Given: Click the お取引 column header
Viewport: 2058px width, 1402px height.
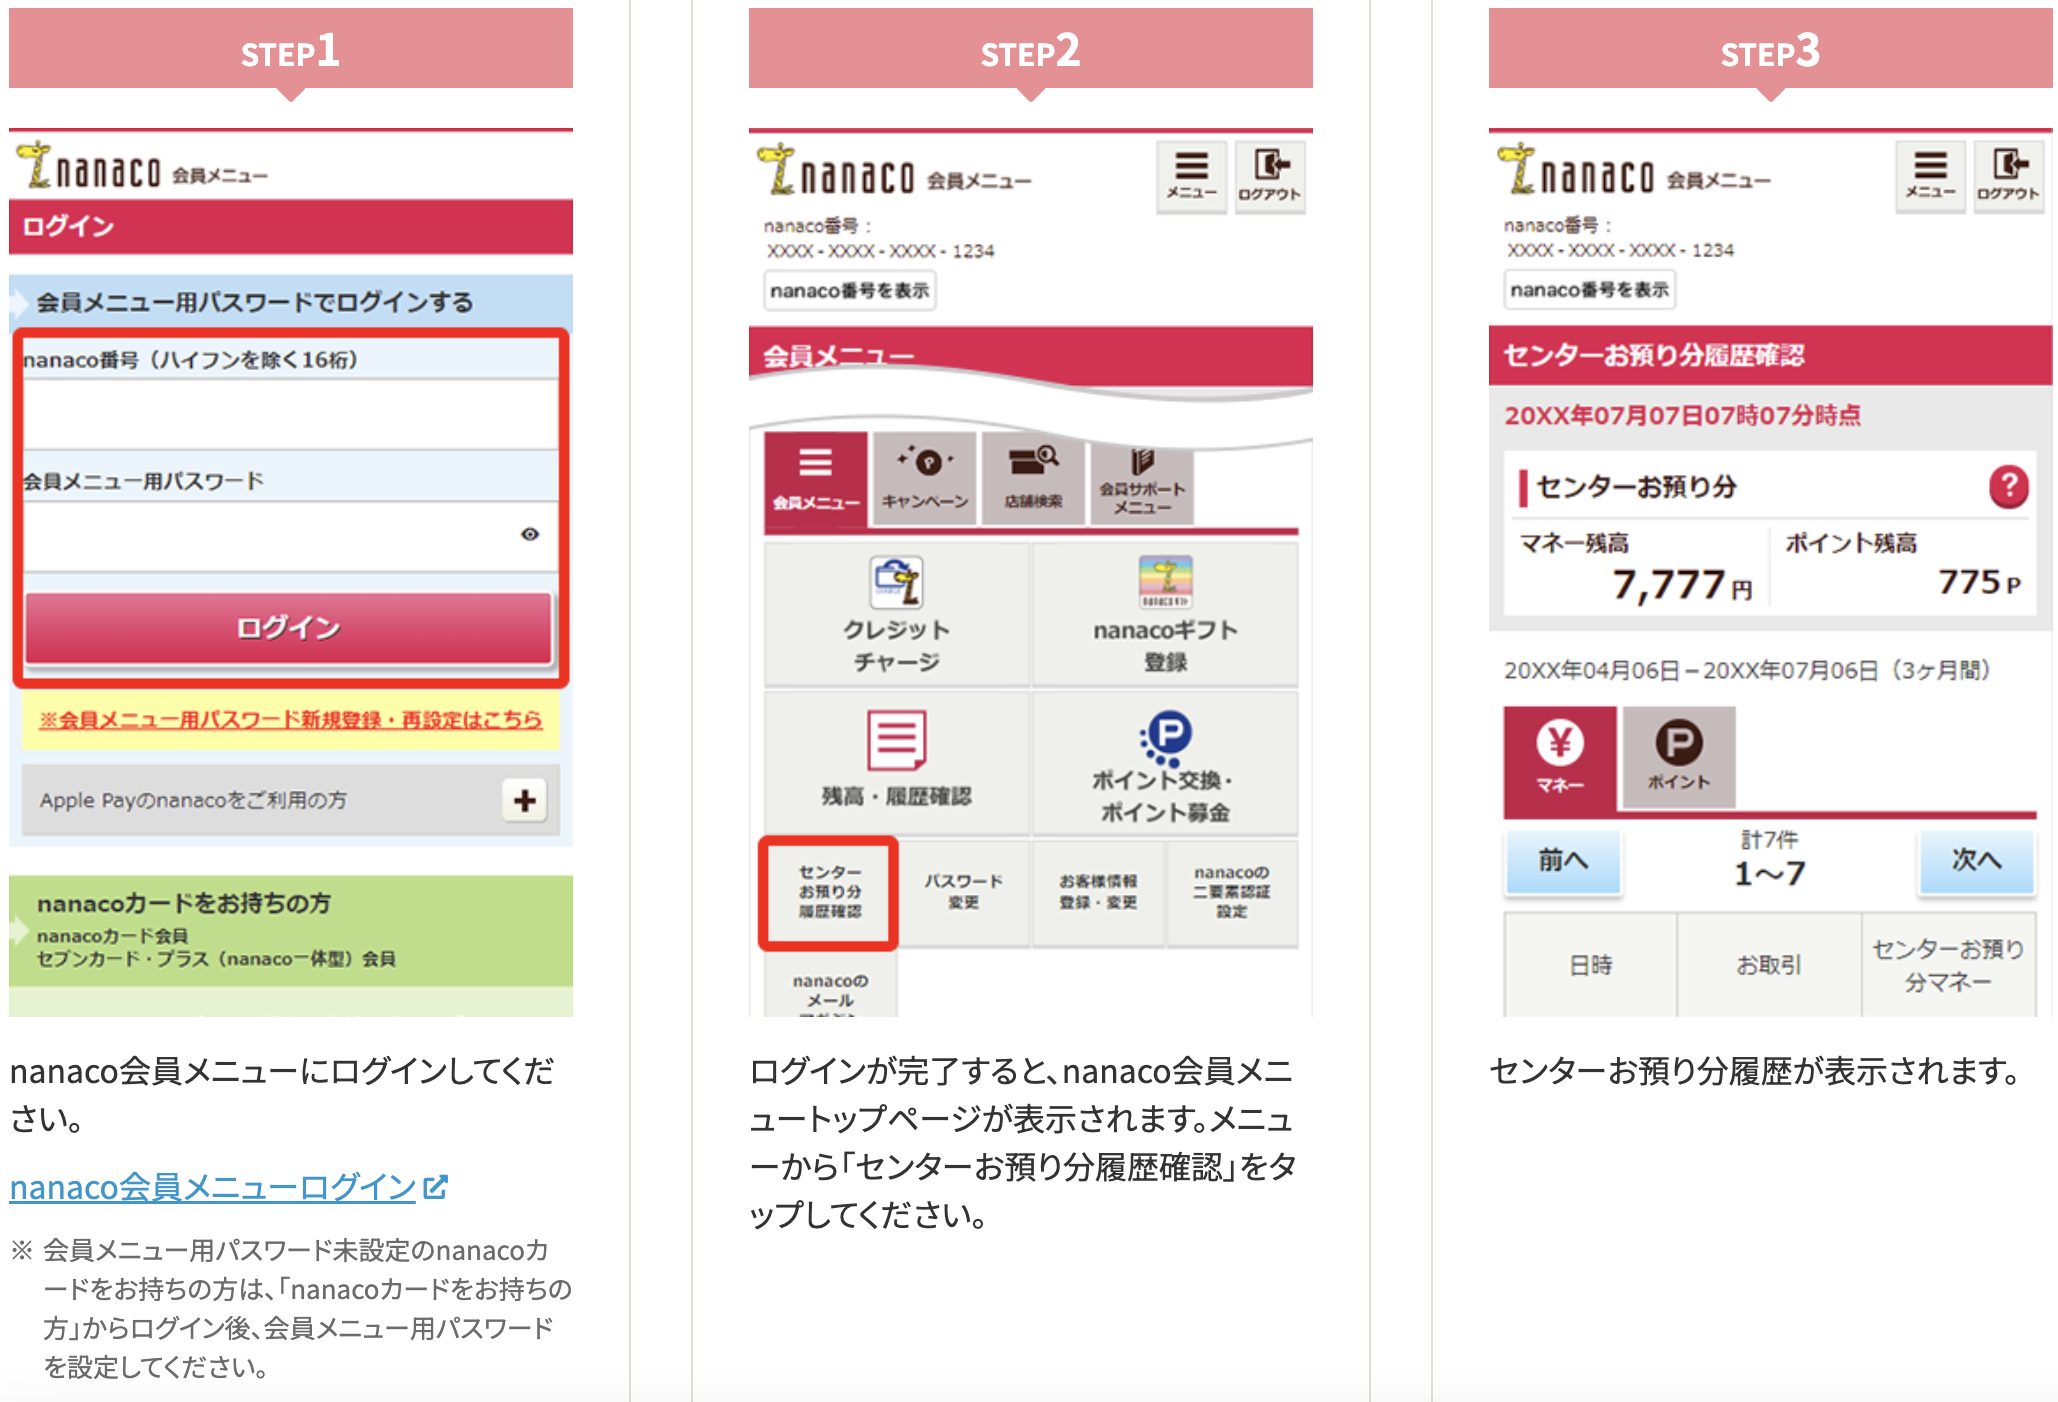Looking at the screenshot, I should tap(1769, 965).
